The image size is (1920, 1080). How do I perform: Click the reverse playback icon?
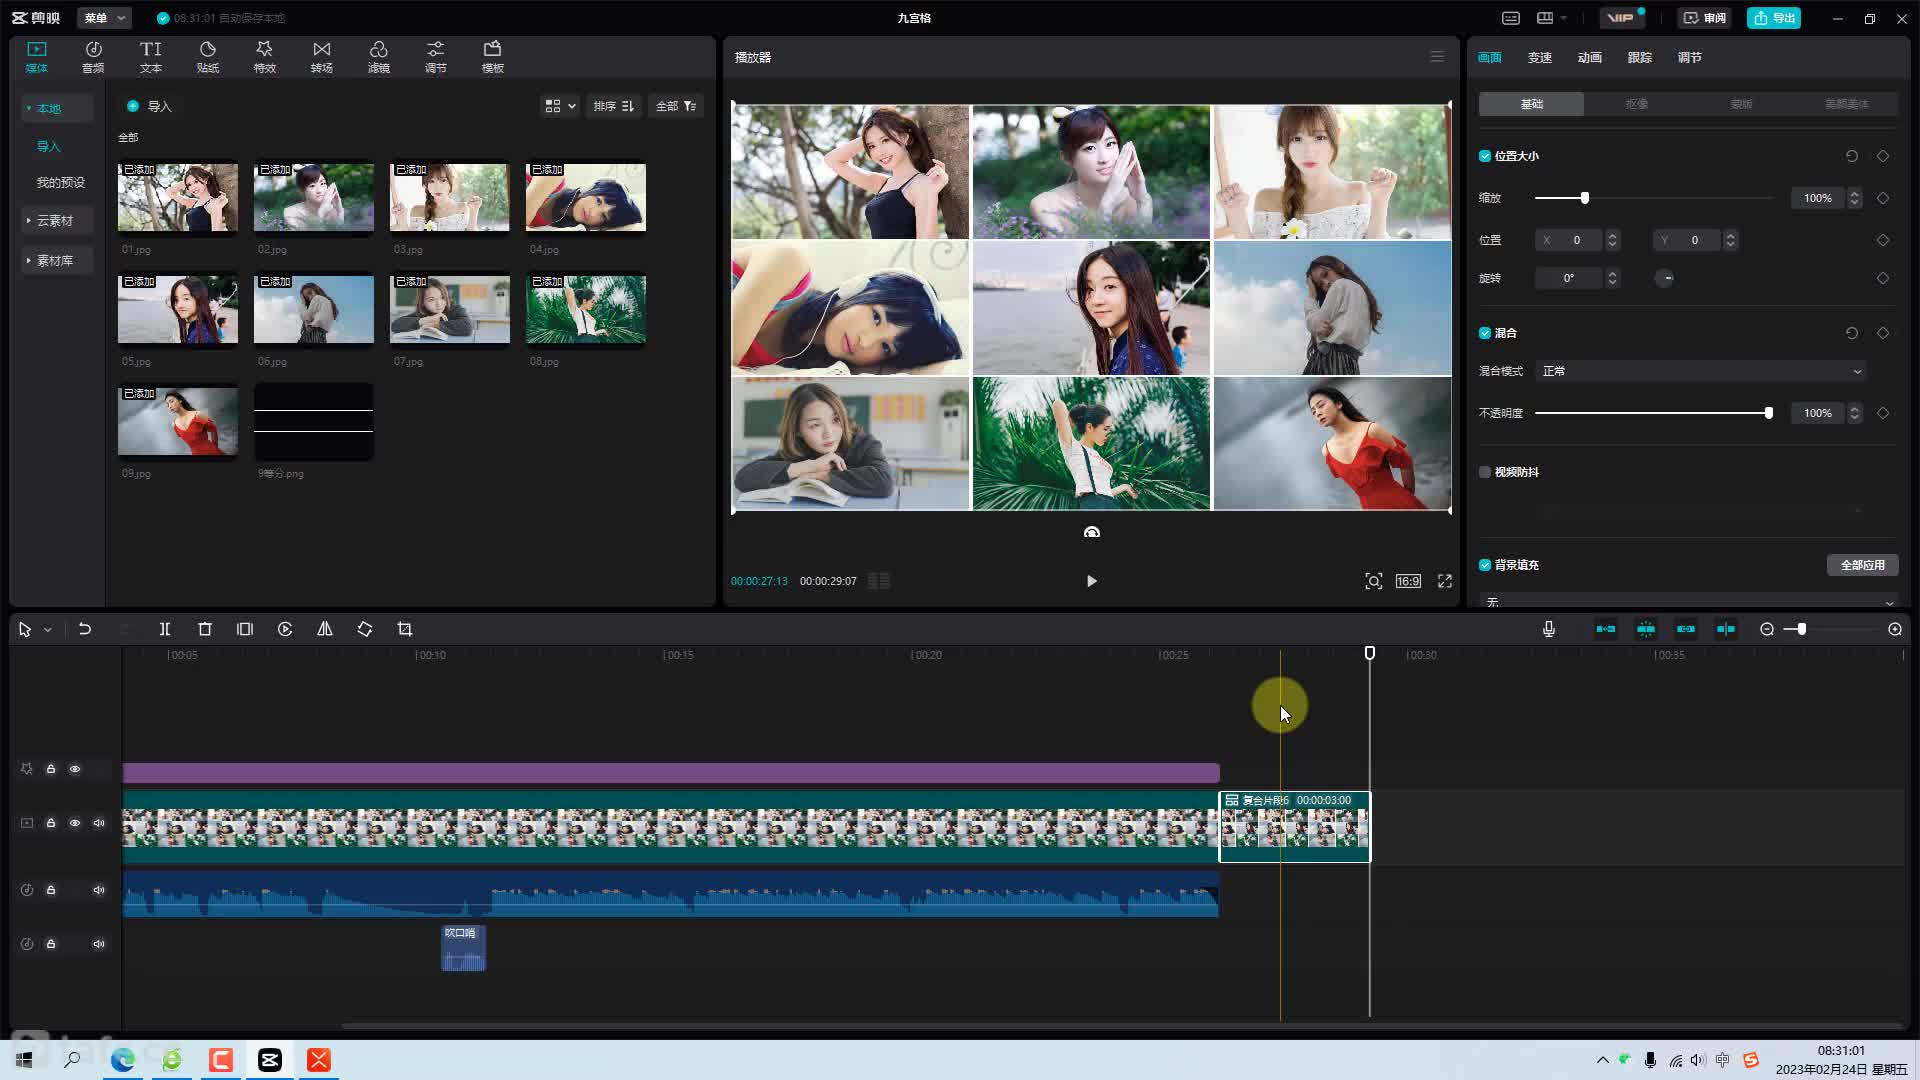[x=285, y=629]
